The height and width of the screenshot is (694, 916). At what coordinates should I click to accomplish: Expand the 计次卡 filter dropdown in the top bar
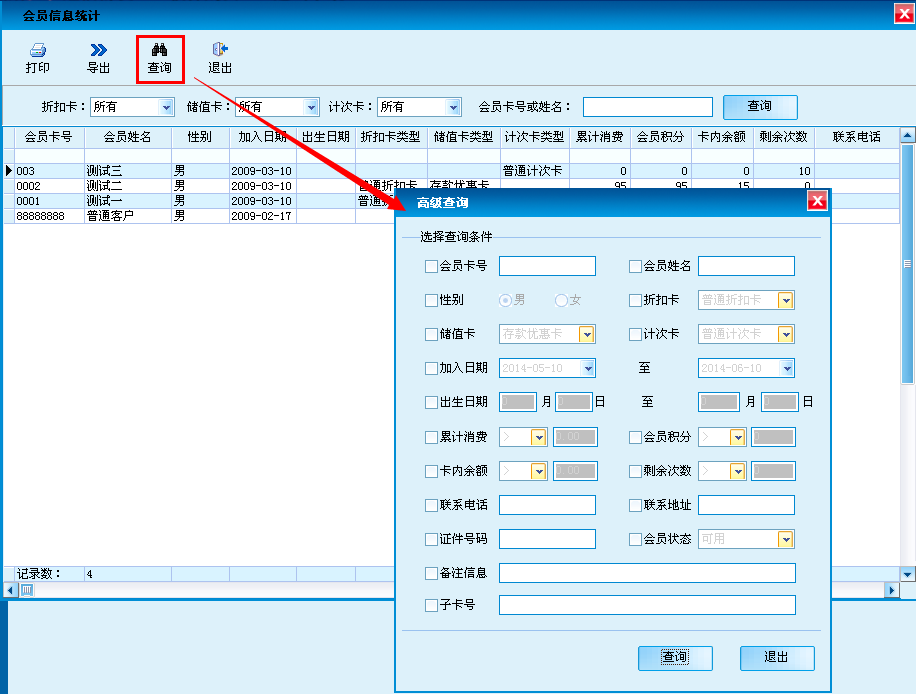454,107
